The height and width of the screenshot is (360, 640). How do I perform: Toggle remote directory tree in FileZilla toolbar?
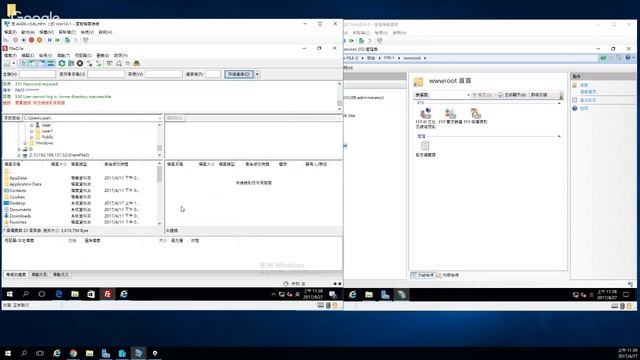pyautogui.click(x=42, y=64)
